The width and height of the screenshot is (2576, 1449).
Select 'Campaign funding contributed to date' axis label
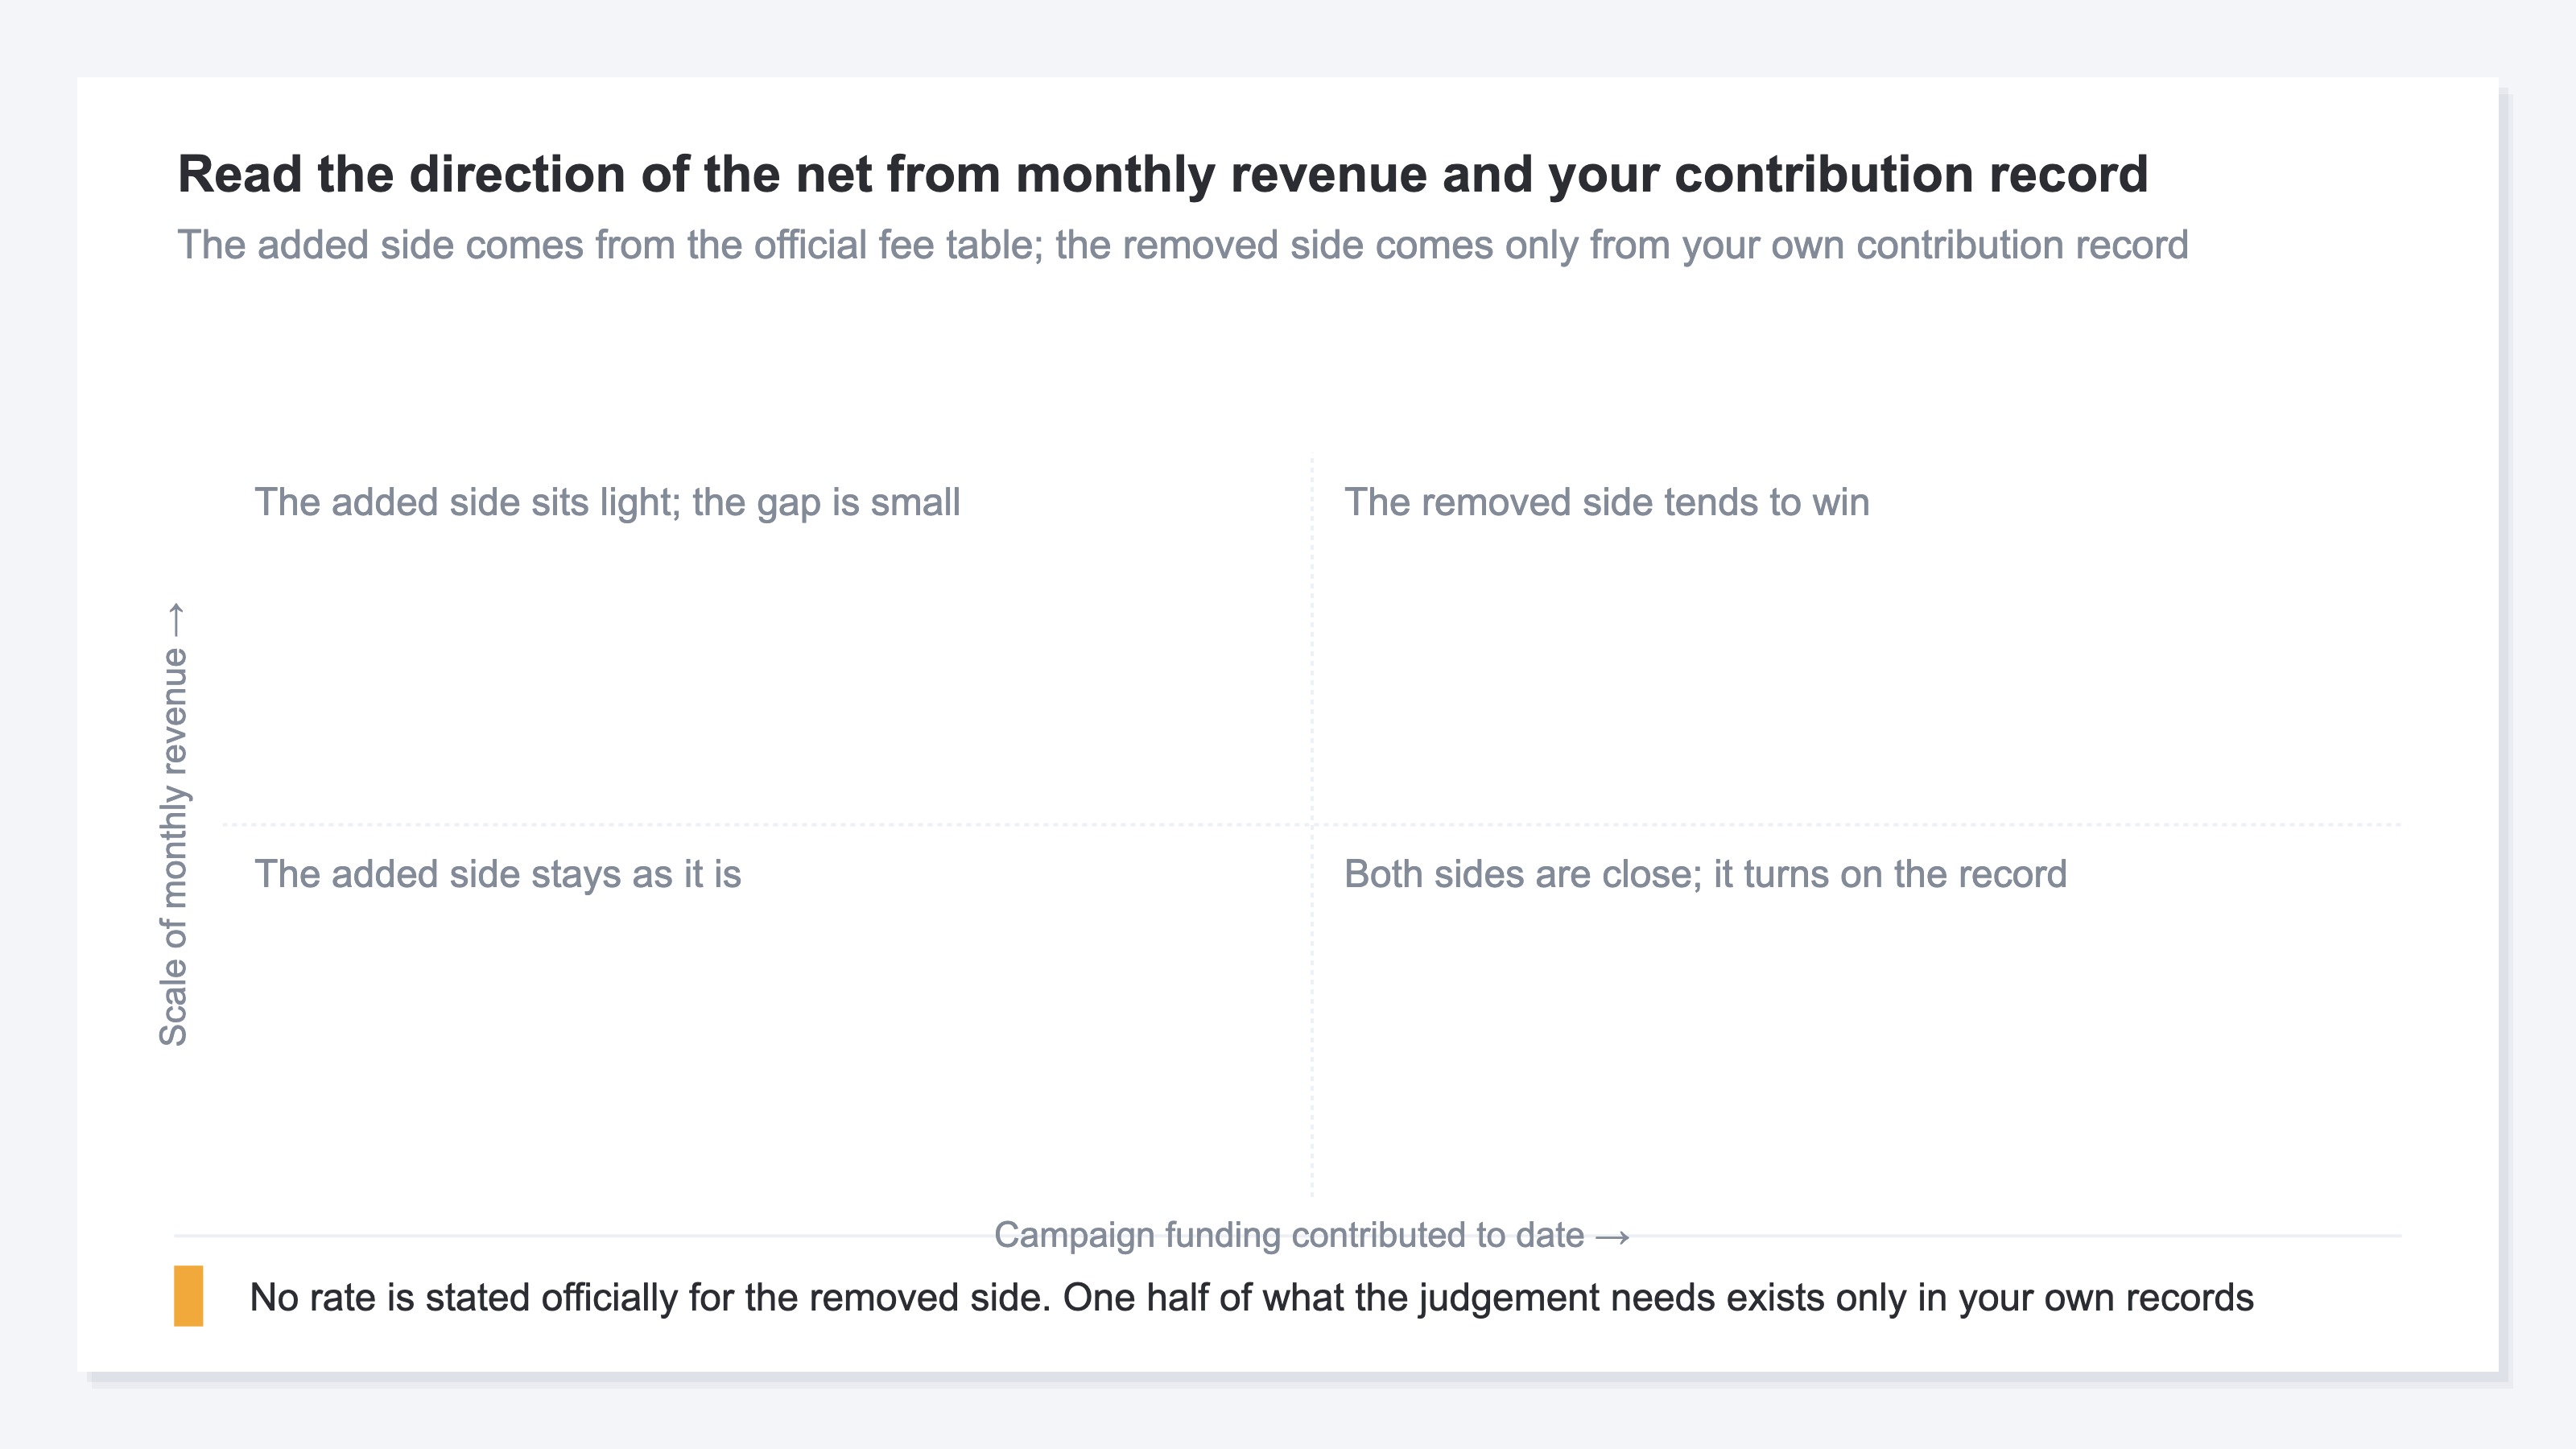pos(1288,1235)
